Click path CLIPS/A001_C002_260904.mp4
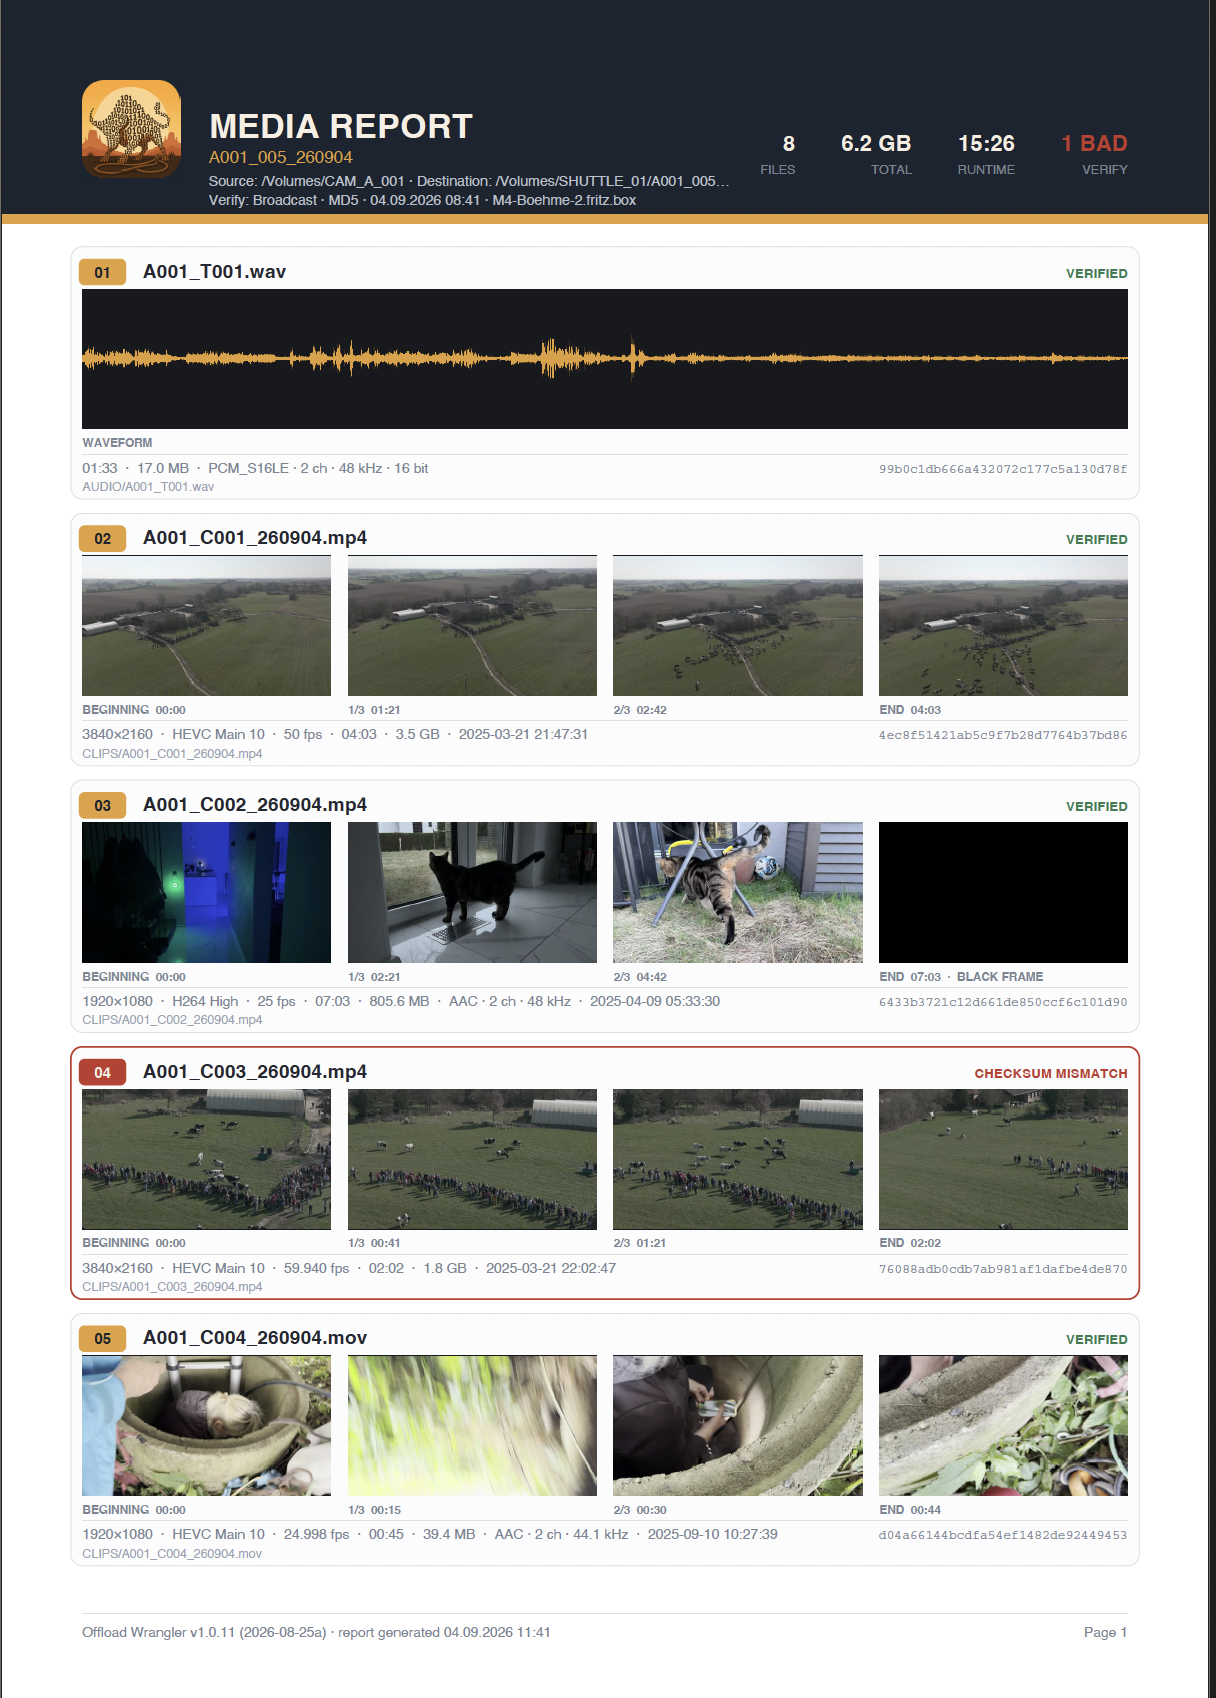This screenshot has height=1698, width=1216. [172, 1020]
